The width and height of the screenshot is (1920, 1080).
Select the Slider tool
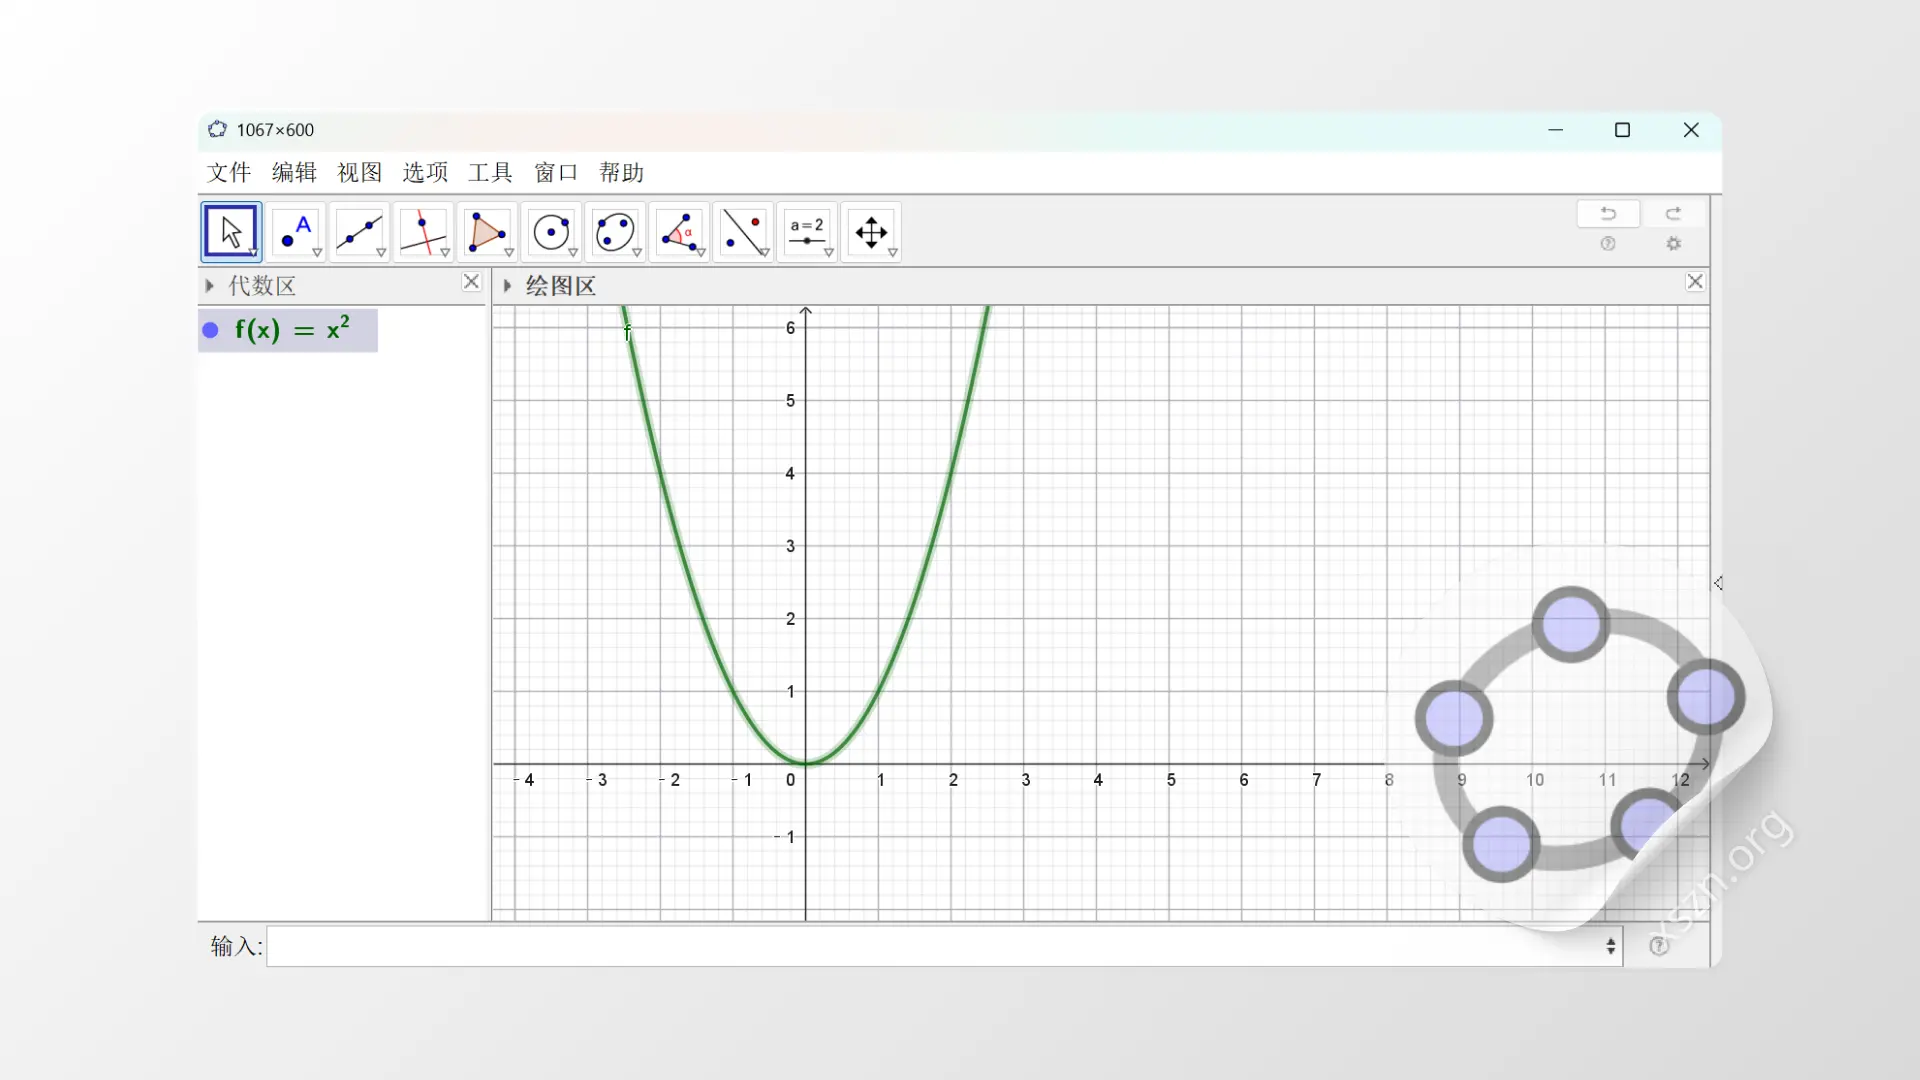pyautogui.click(x=808, y=231)
